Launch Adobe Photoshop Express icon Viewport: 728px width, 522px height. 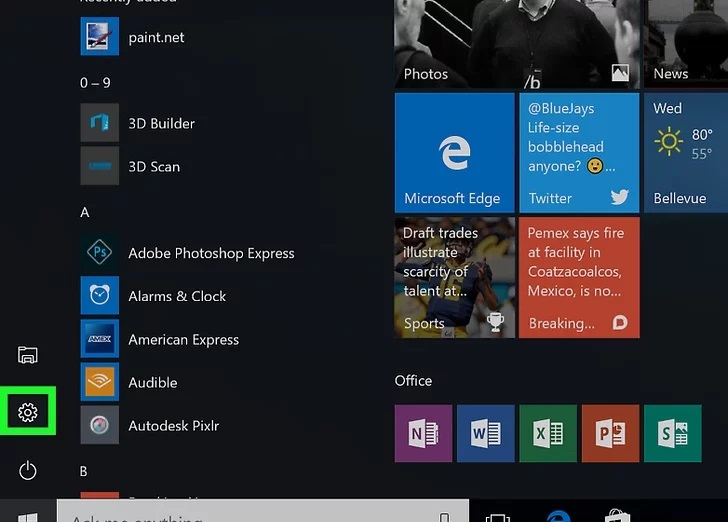click(x=99, y=252)
